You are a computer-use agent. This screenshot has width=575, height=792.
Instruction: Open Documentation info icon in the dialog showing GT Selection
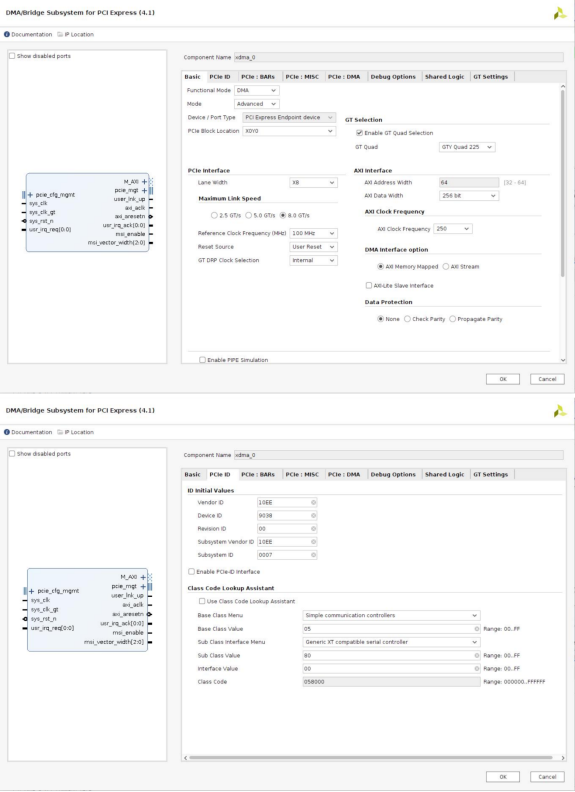click(7, 34)
